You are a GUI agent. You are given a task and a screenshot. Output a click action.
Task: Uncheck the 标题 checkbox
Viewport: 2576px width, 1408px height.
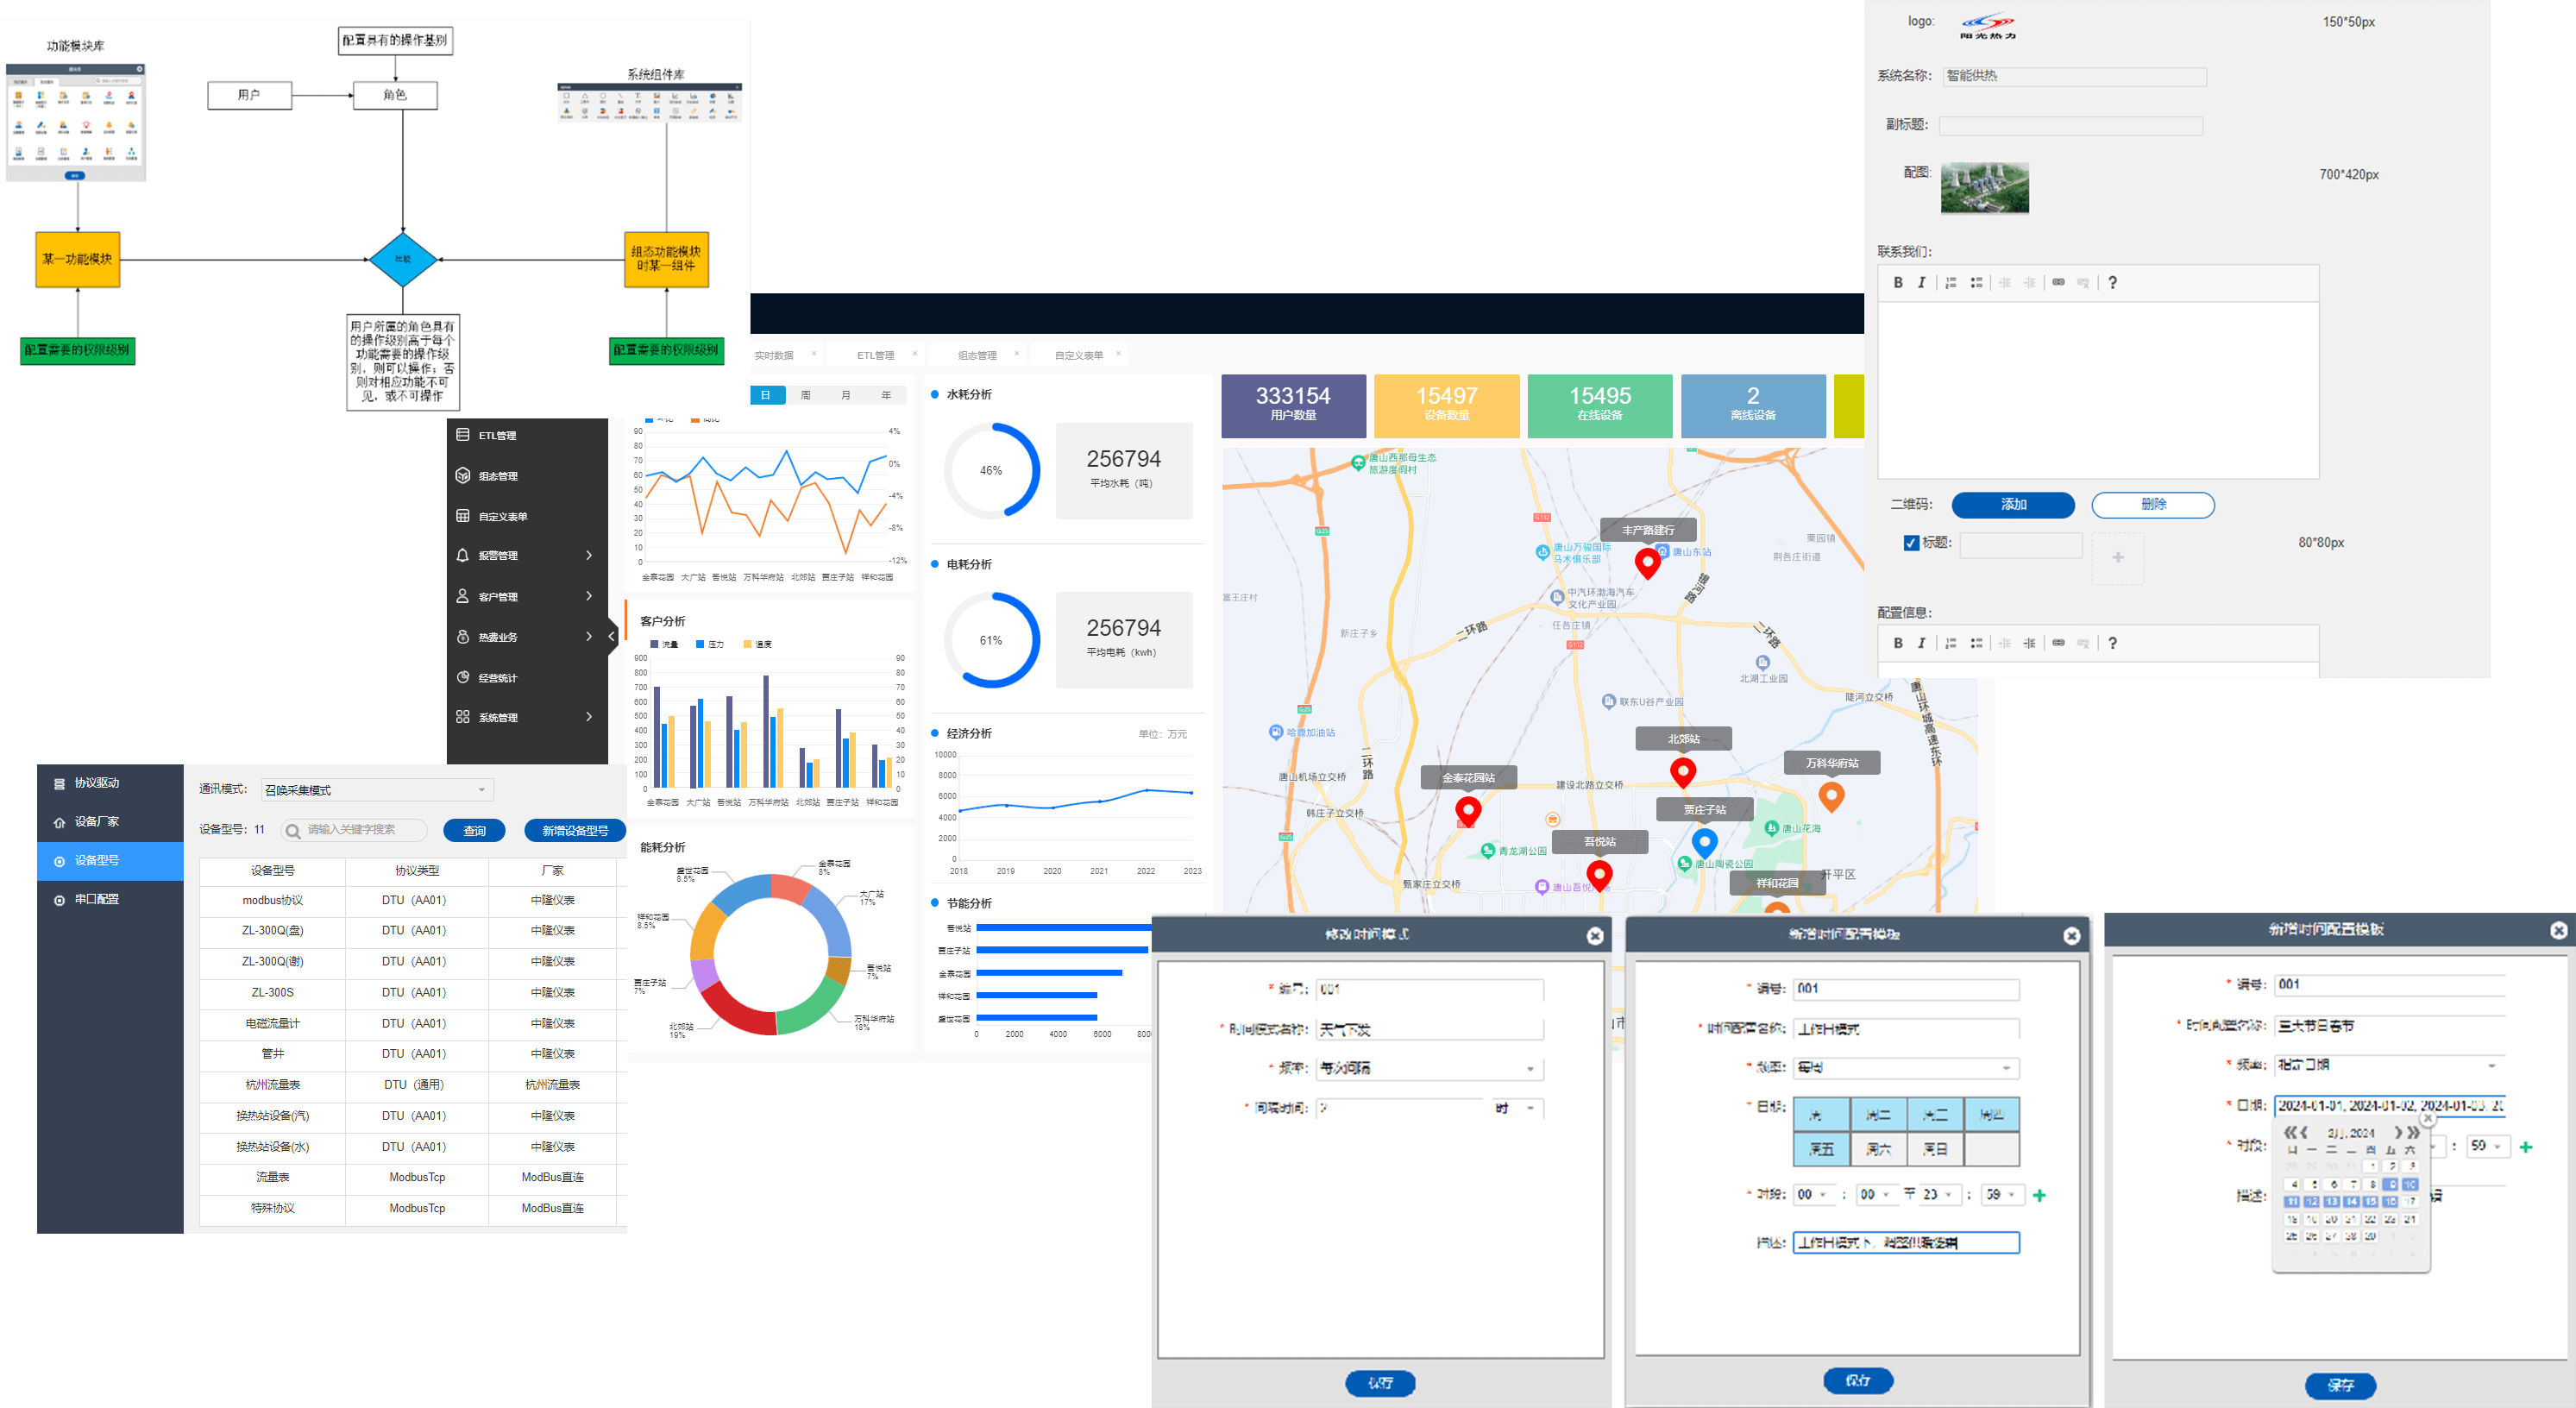click(x=1911, y=543)
